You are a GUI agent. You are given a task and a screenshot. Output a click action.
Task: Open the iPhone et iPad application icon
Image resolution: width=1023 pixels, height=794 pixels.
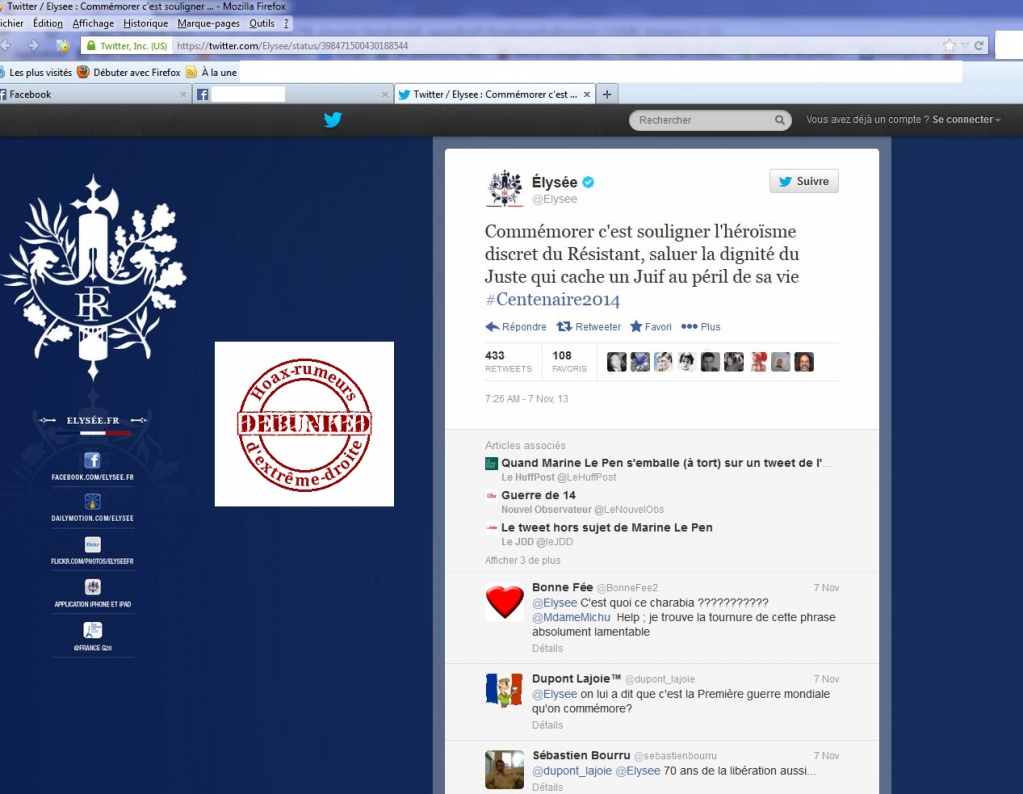point(93,587)
